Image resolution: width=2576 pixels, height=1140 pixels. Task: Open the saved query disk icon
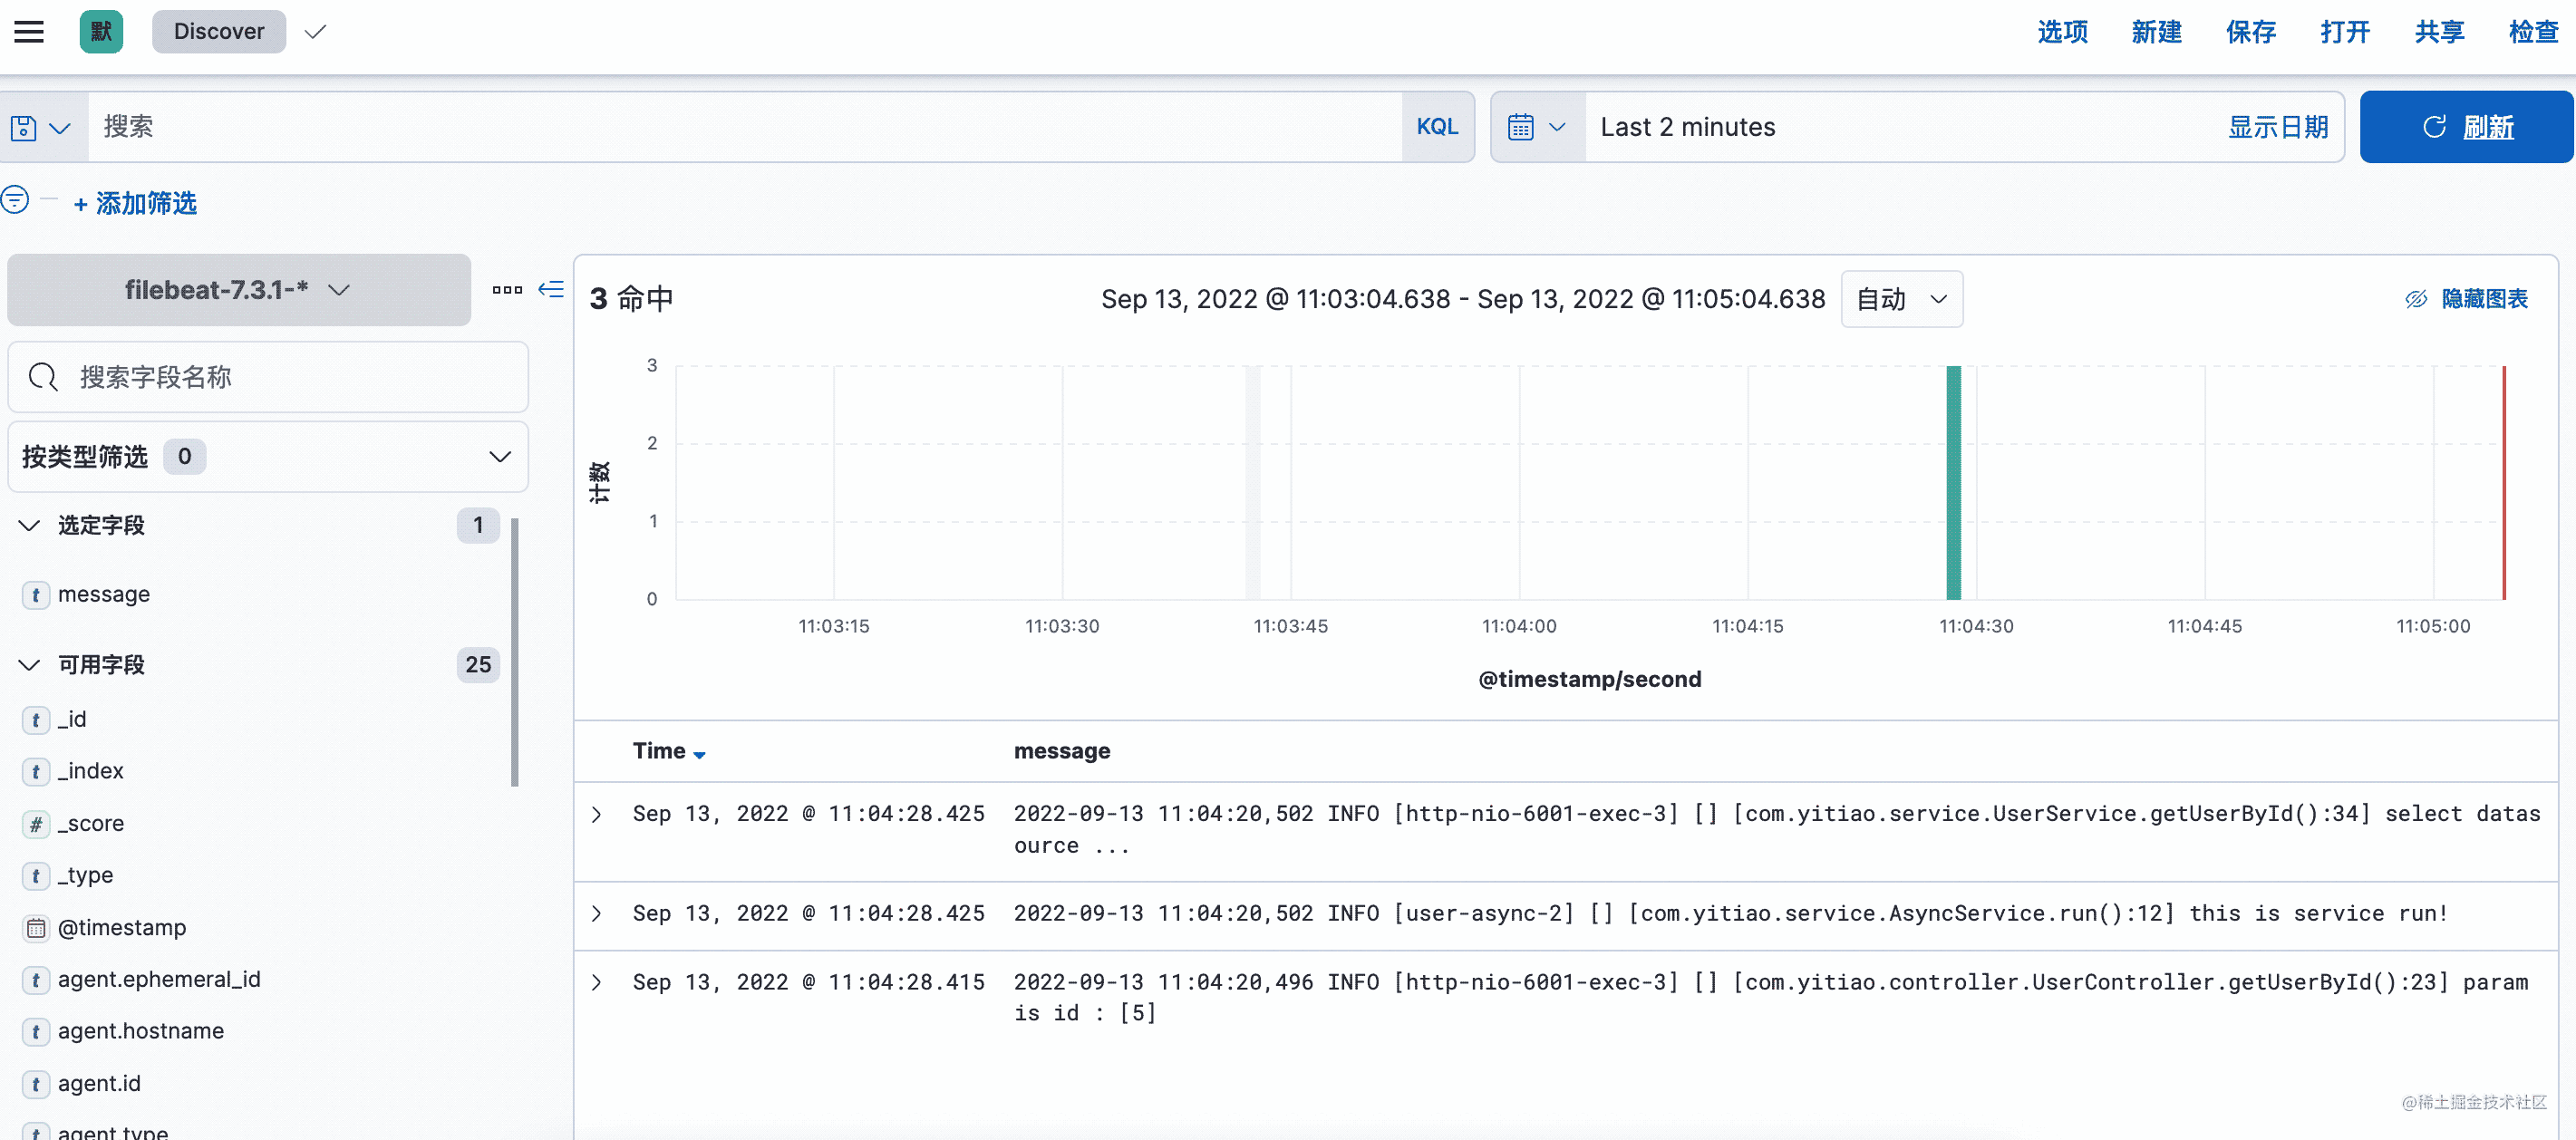tap(24, 128)
